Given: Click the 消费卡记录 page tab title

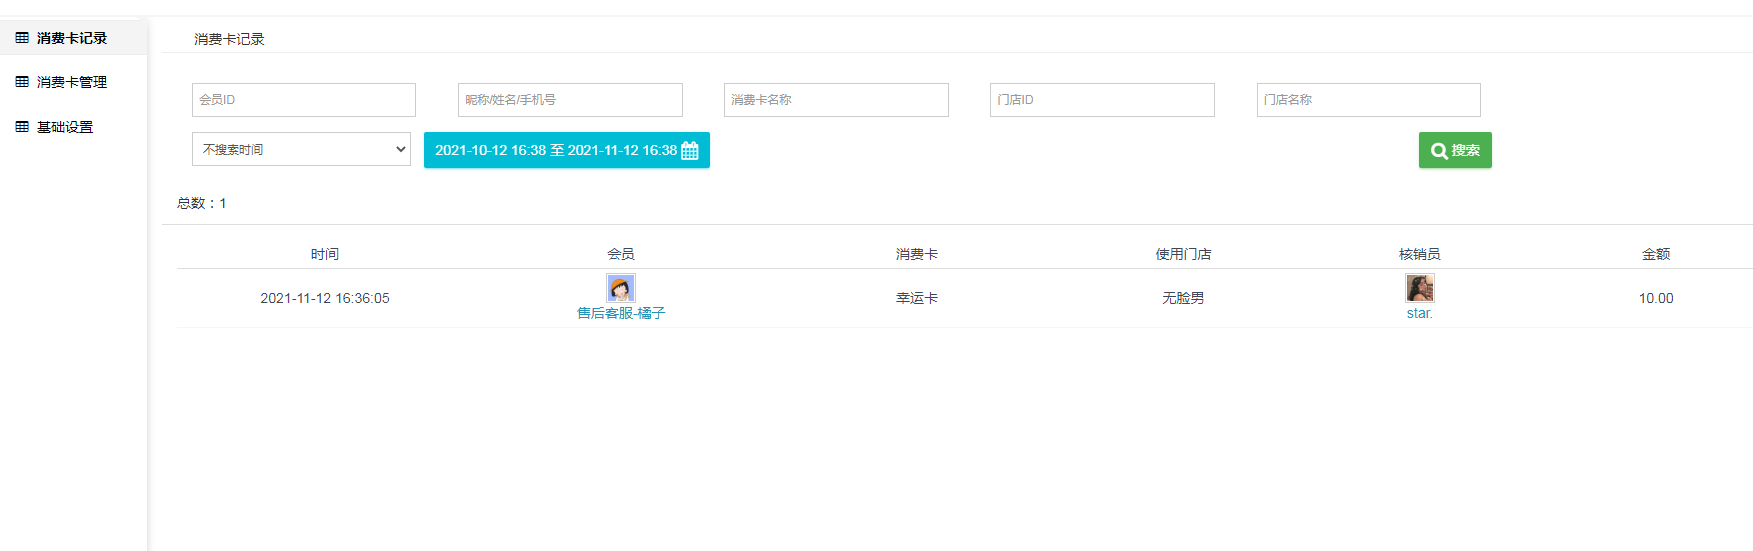Looking at the screenshot, I should (229, 39).
